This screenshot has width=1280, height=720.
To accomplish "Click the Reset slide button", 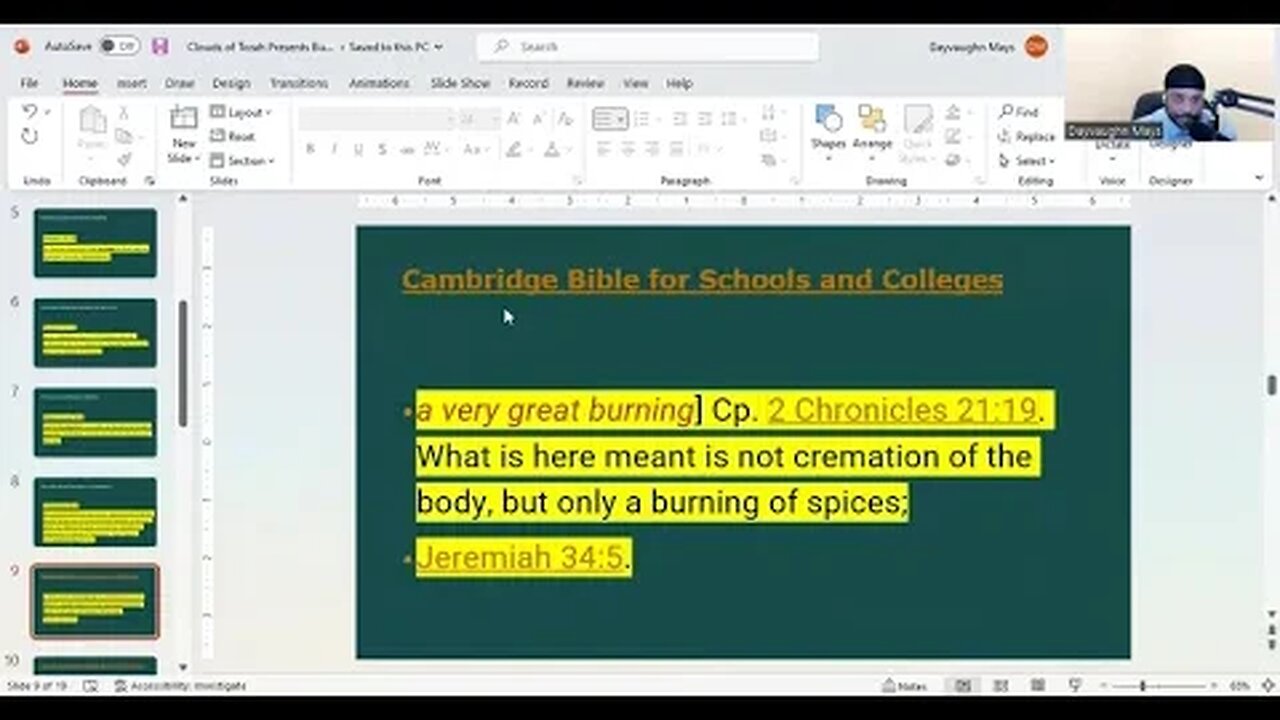I will click(233, 137).
